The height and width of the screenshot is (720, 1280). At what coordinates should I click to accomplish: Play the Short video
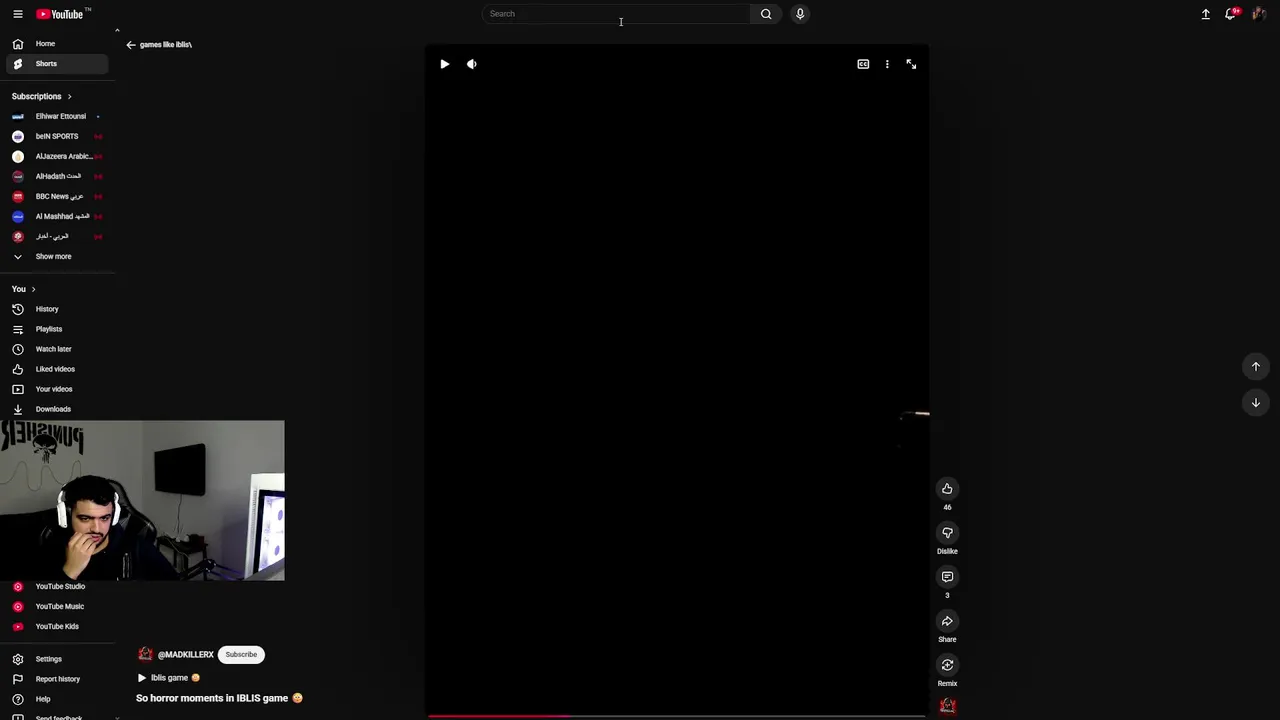(x=445, y=64)
